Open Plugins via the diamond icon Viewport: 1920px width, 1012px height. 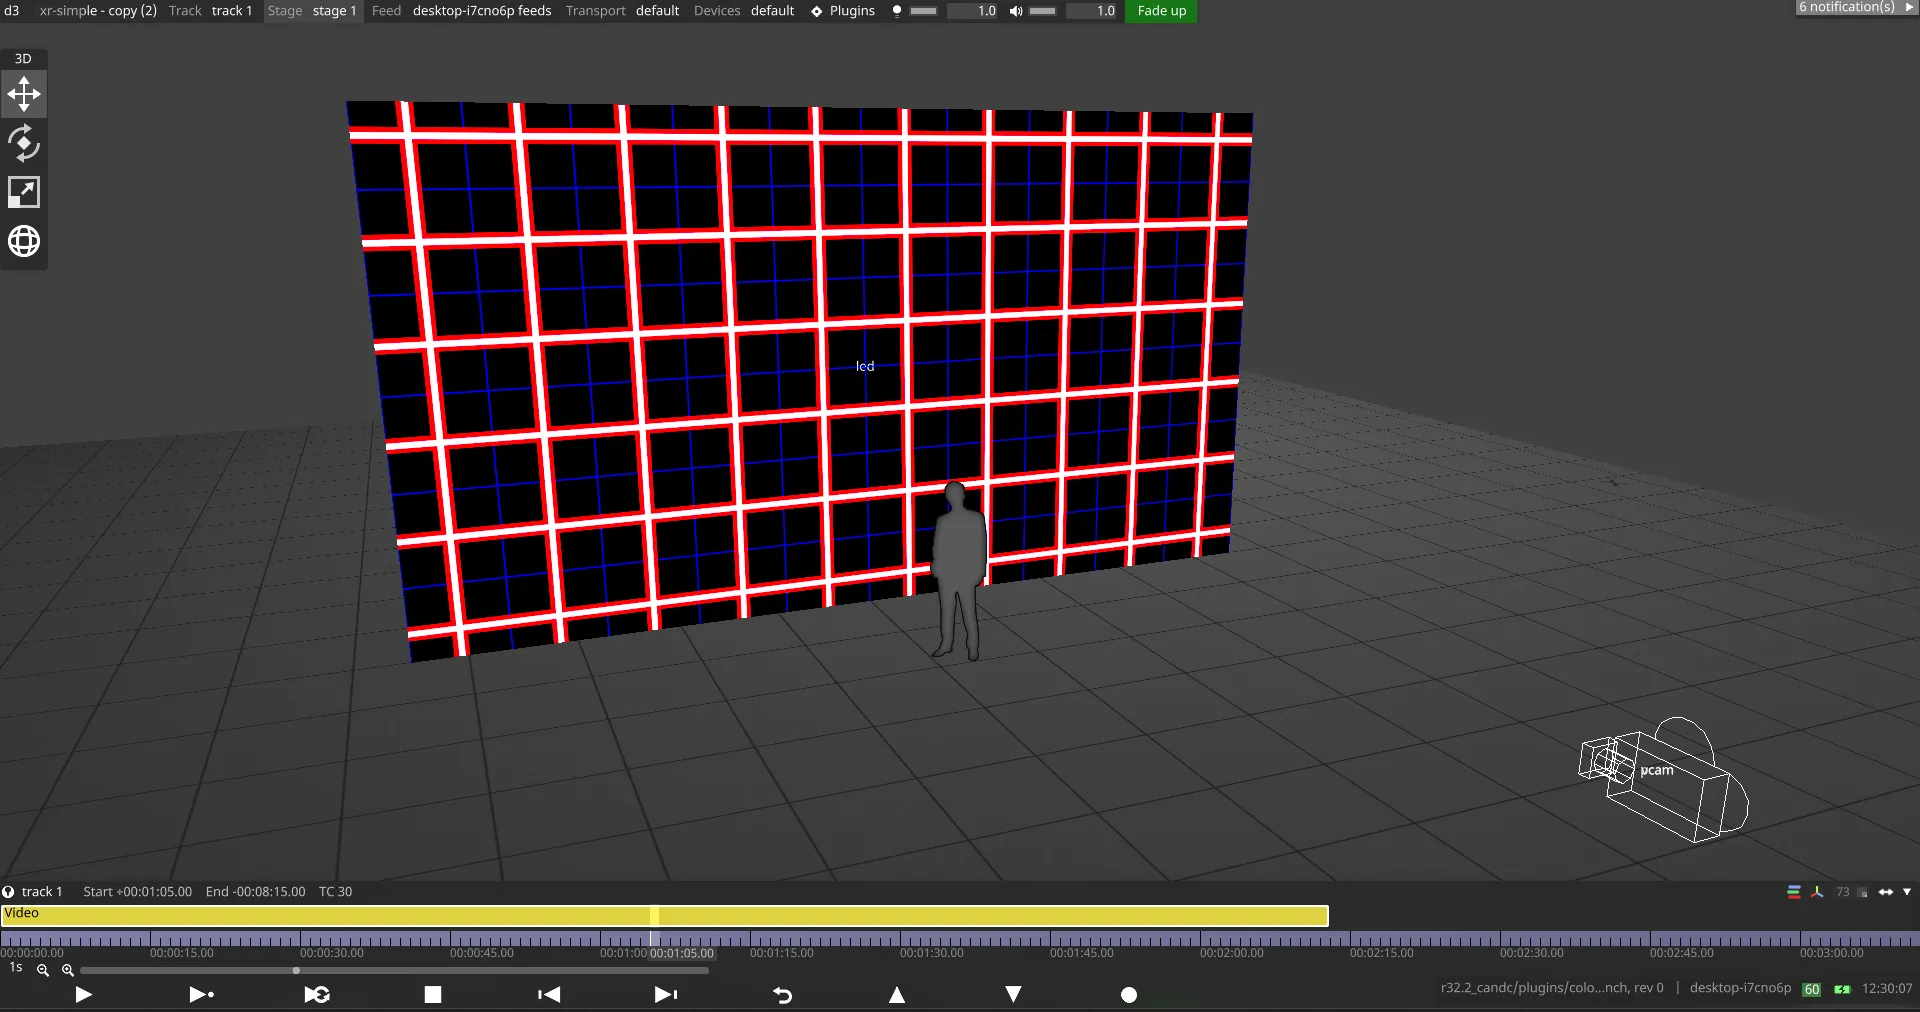(x=816, y=11)
